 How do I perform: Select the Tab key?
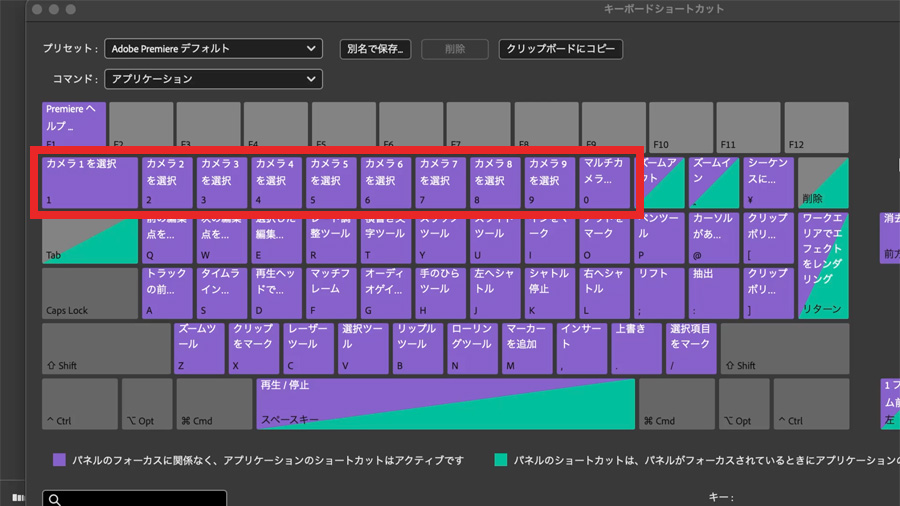(90, 242)
